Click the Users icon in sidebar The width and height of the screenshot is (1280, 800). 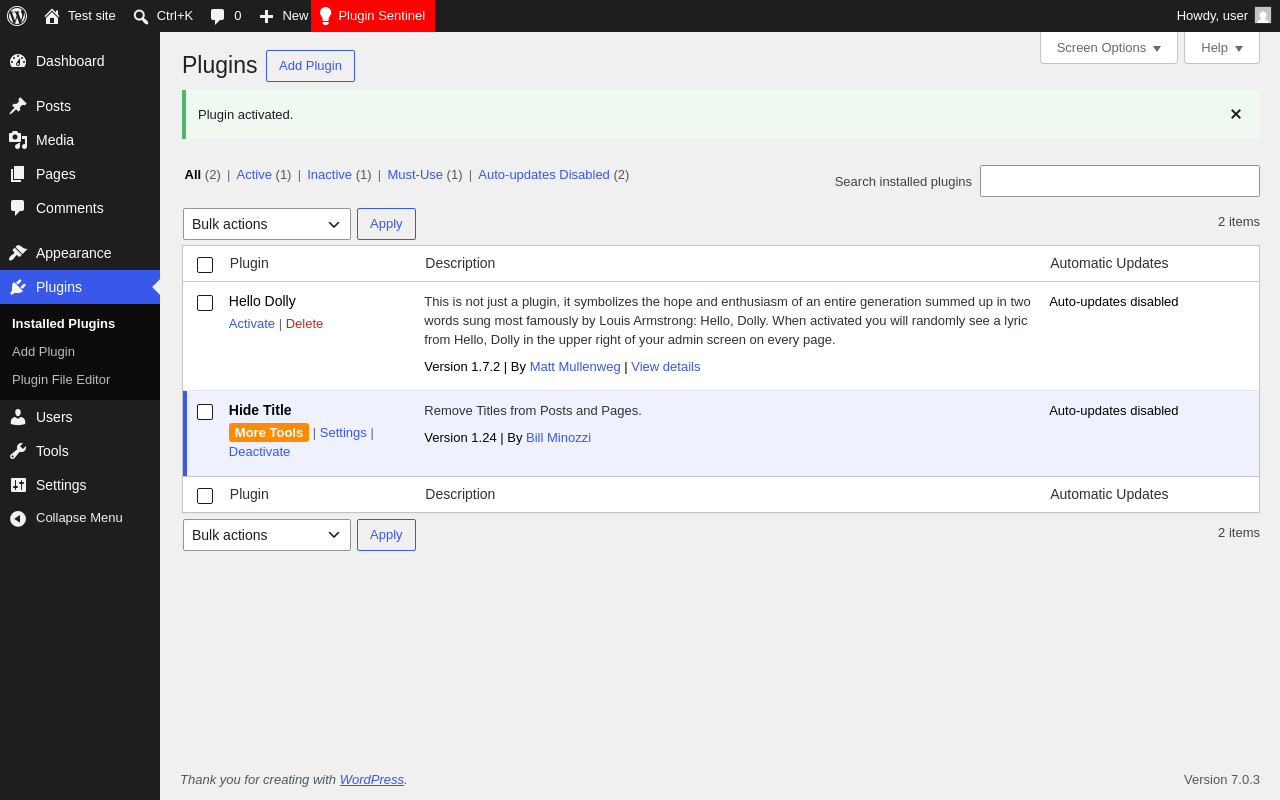click(x=18, y=417)
